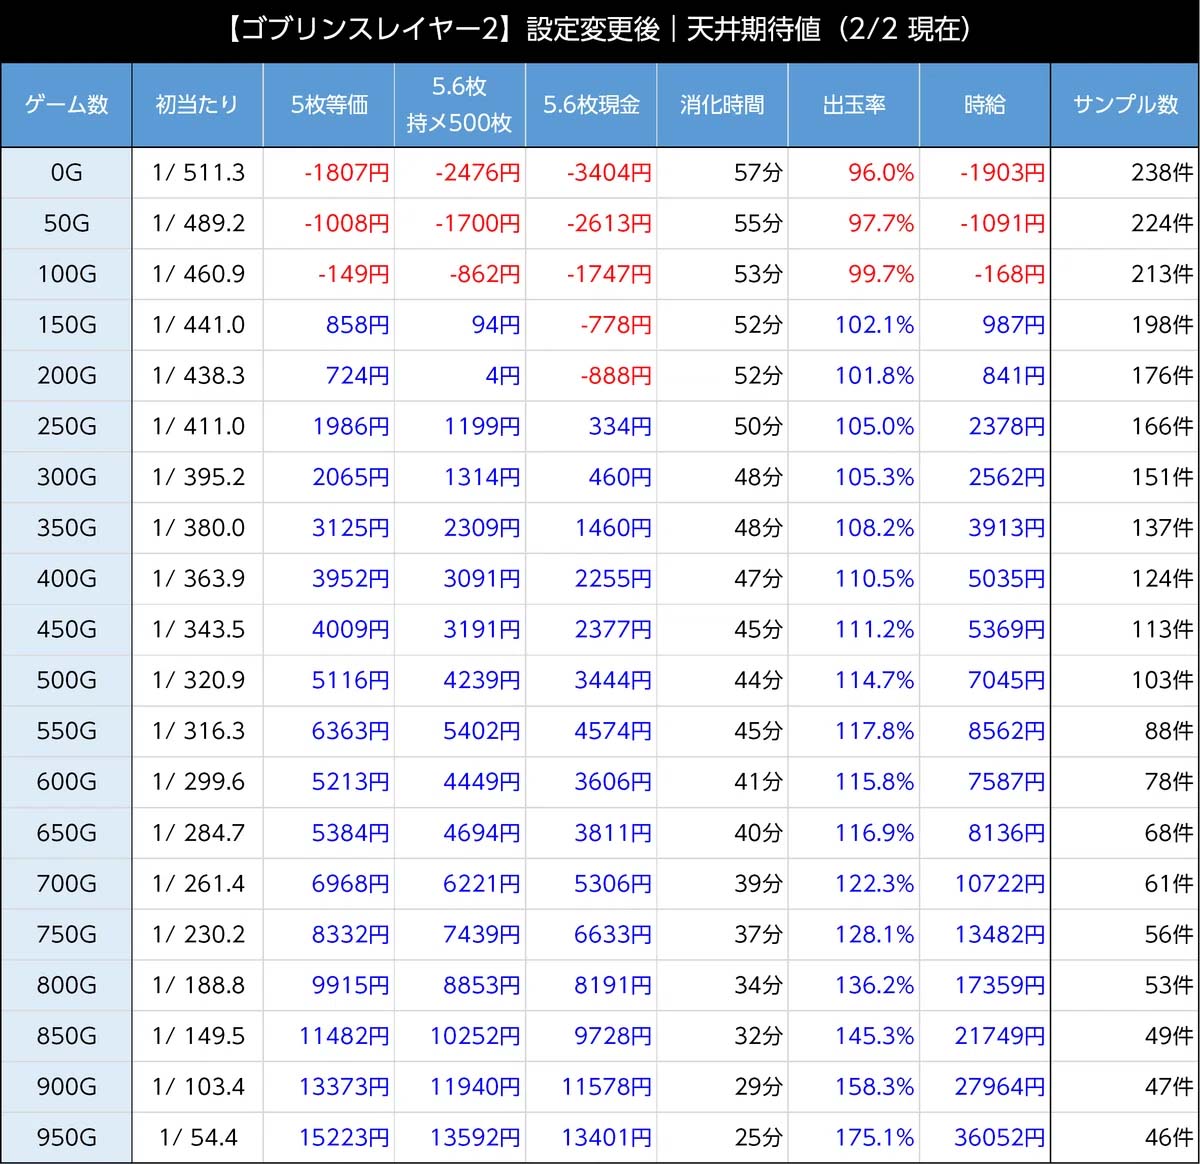The image size is (1200, 1164).
Task: Select the サンプル数 column header
Action: (1124, 105)
